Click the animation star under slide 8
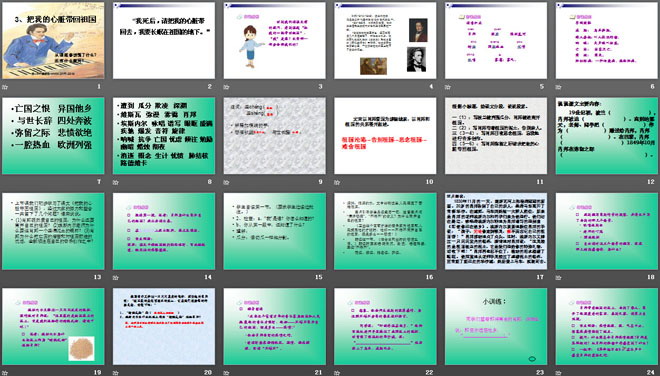660x376 pixels. tap(116, 182)
